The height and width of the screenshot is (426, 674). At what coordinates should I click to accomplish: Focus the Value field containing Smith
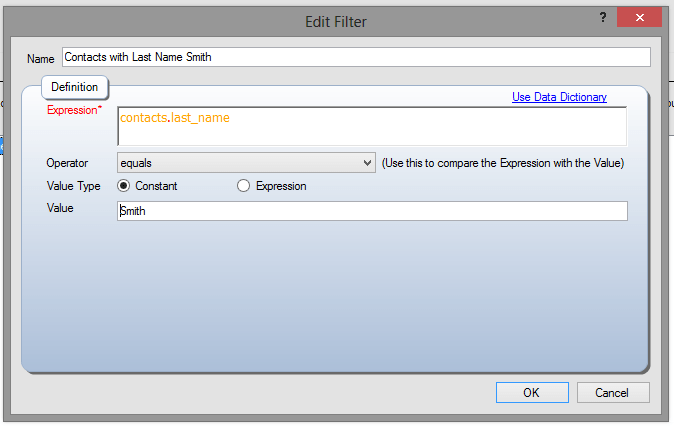pos(371,211)
